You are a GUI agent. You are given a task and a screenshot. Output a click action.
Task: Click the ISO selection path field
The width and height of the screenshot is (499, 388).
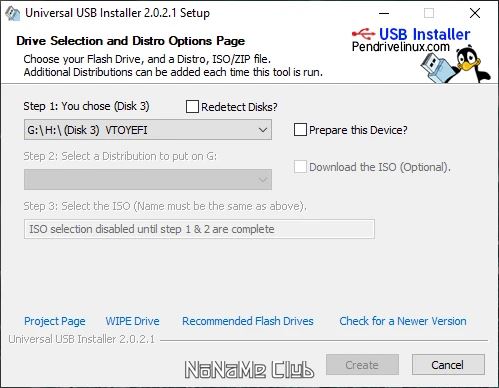(x=199, y=229)
